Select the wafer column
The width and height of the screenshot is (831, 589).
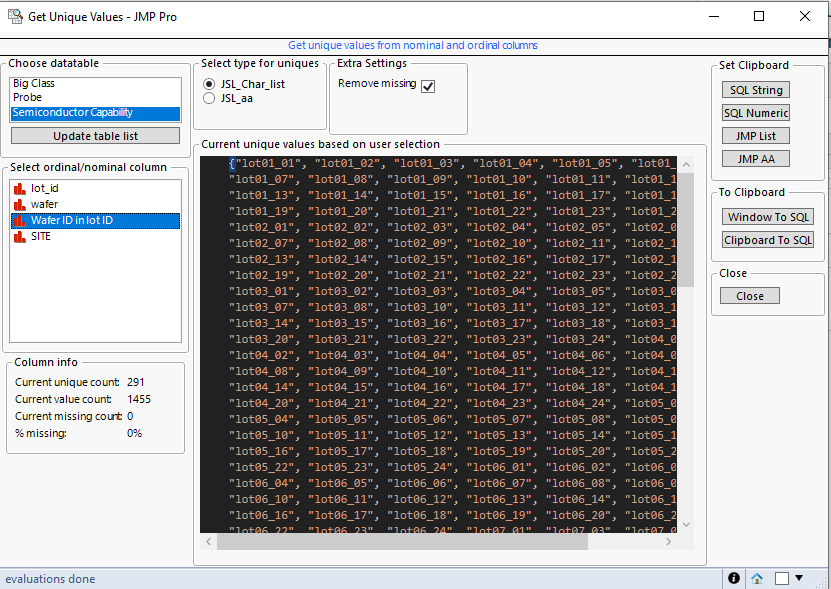point(95,205)
